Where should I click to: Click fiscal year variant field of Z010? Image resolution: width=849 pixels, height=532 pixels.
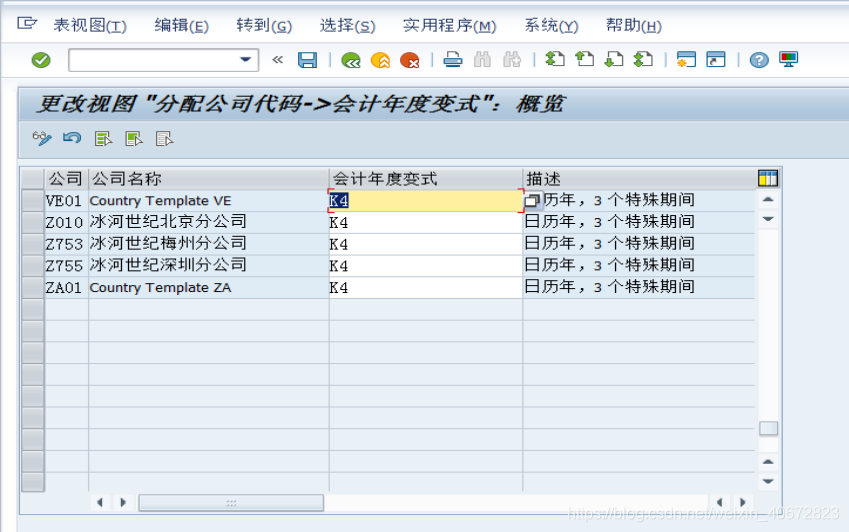pos(426,222)
